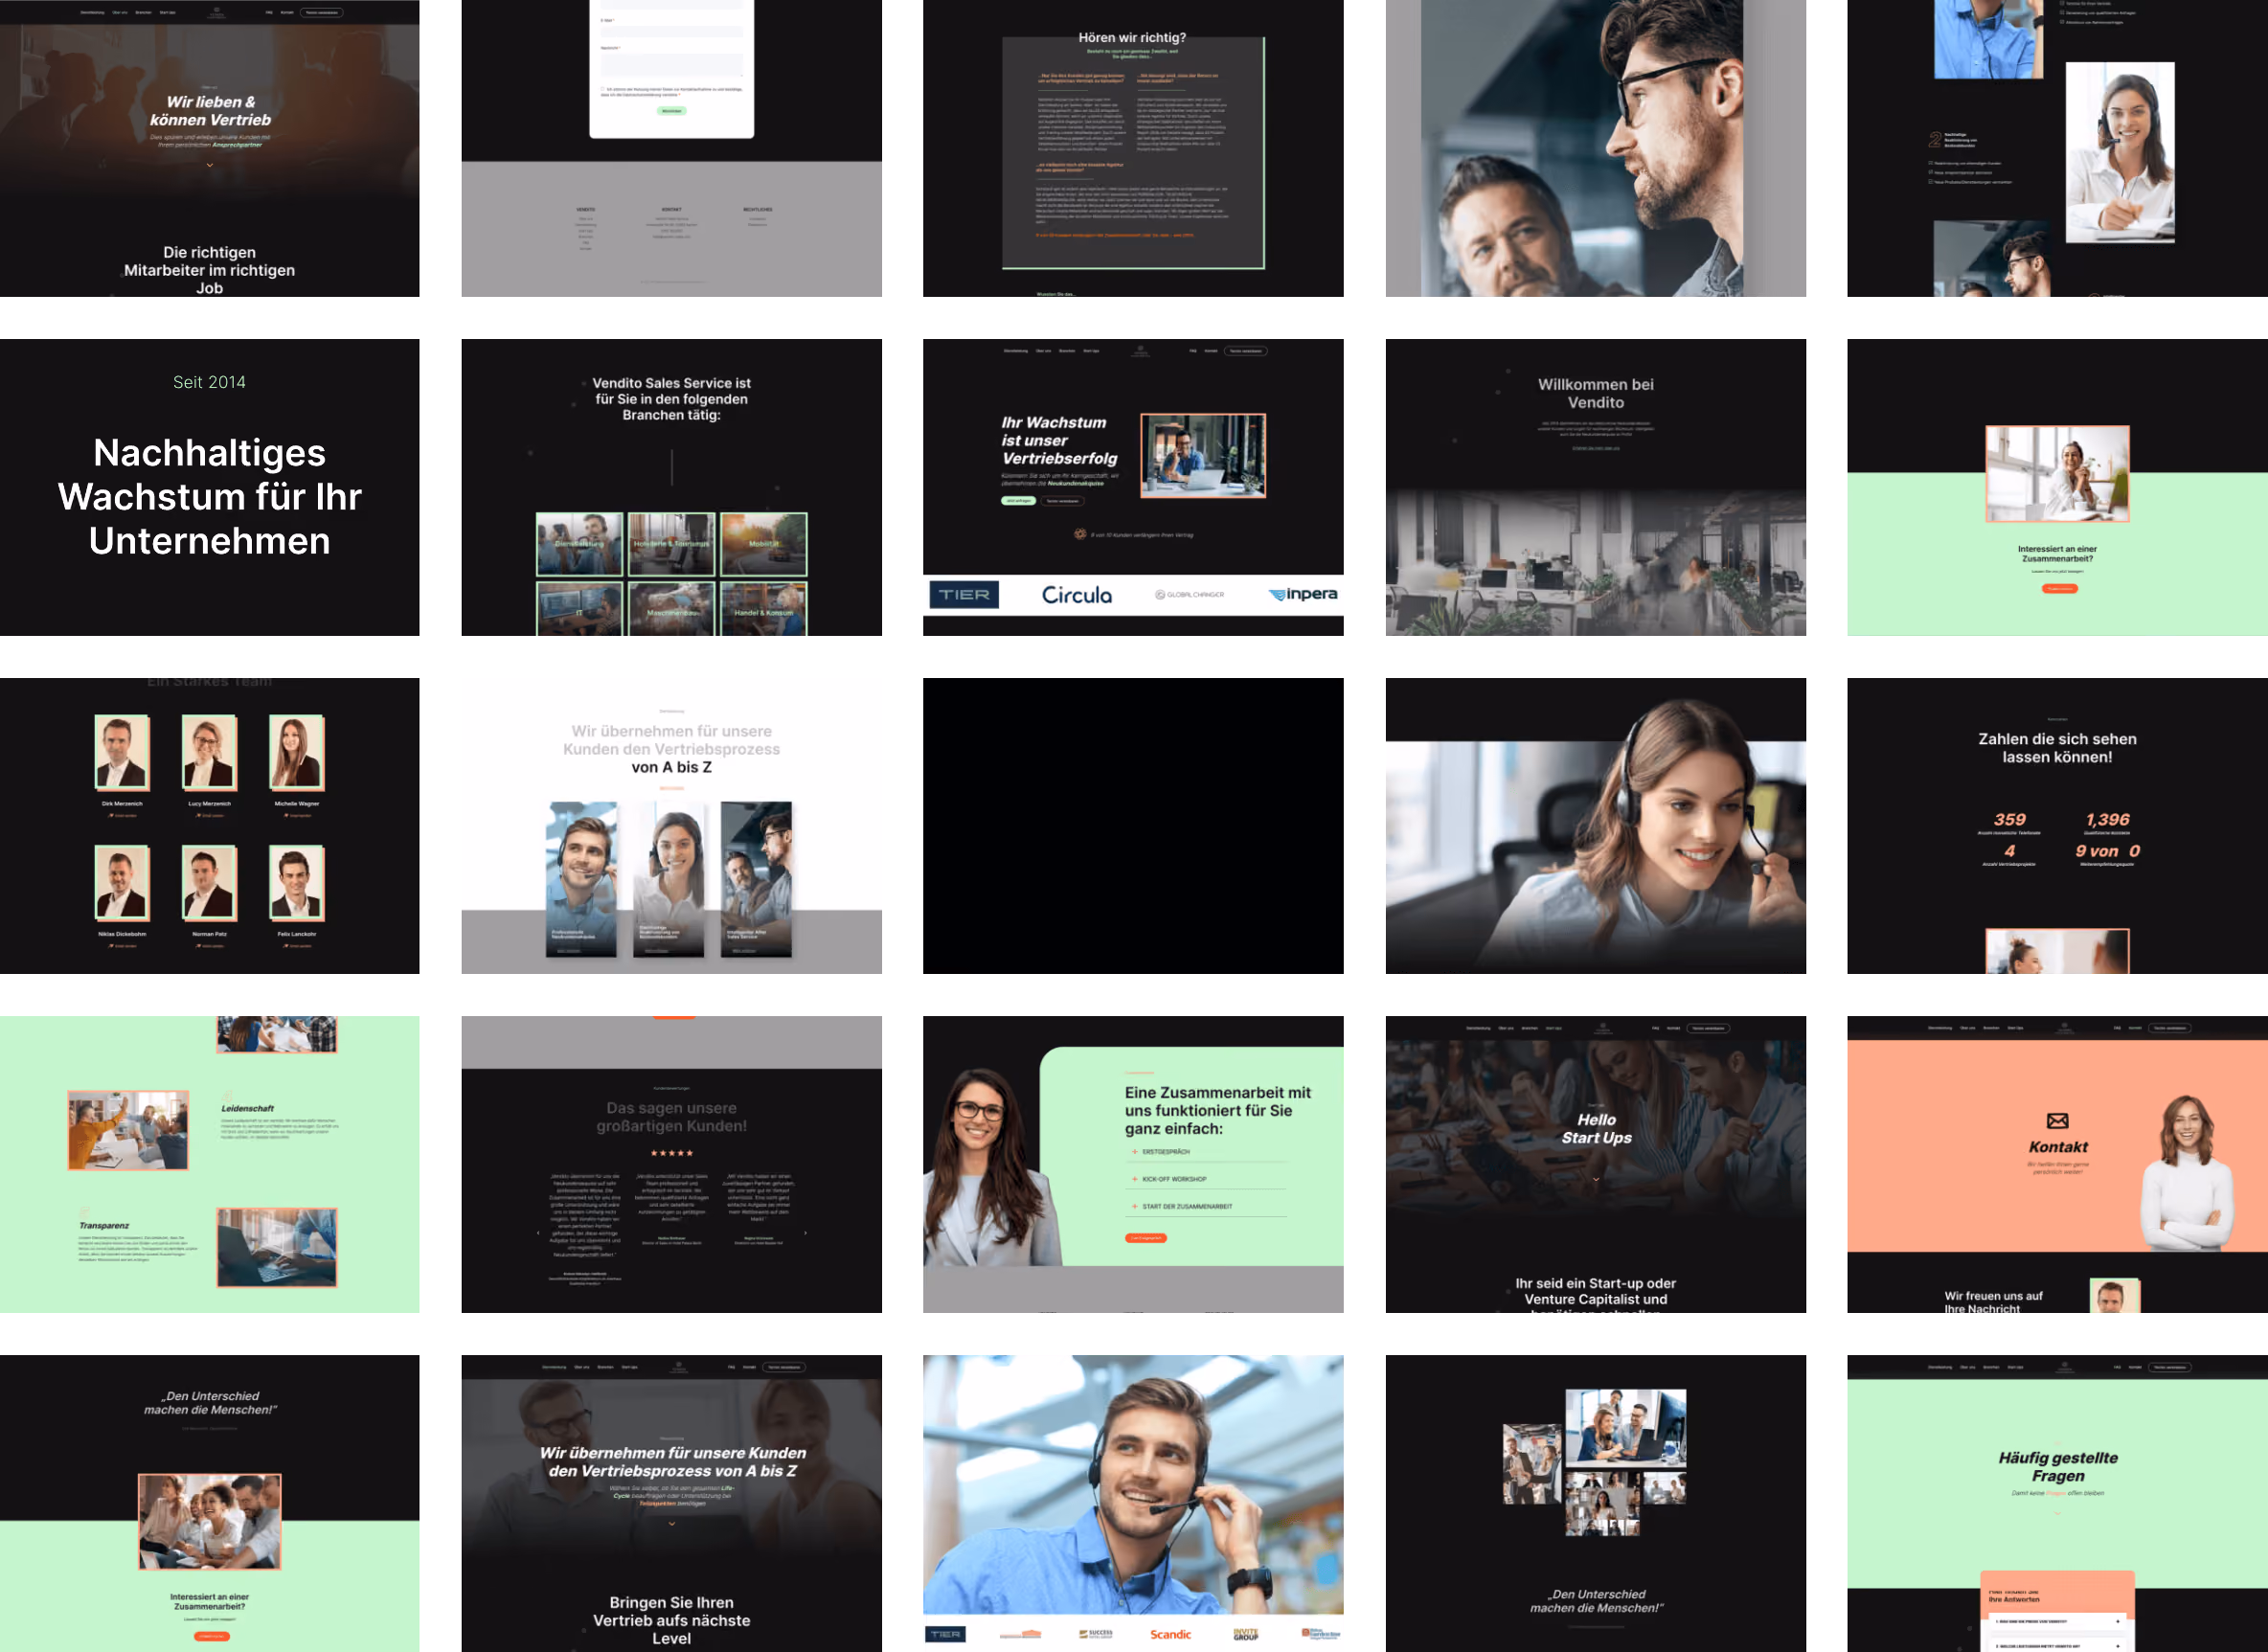Open the 'Eine Zusammenarbeit mit uns funktioniert' thumbnail

click(1133, 1164)
